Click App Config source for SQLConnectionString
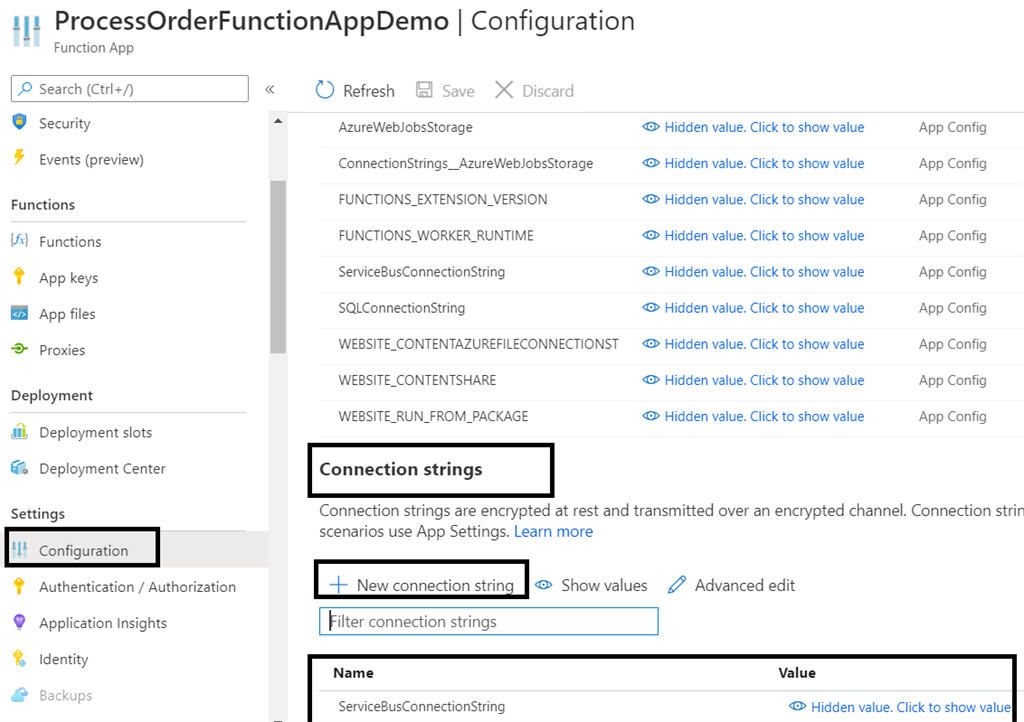The image size is (1024, 722). pos(952,307)
